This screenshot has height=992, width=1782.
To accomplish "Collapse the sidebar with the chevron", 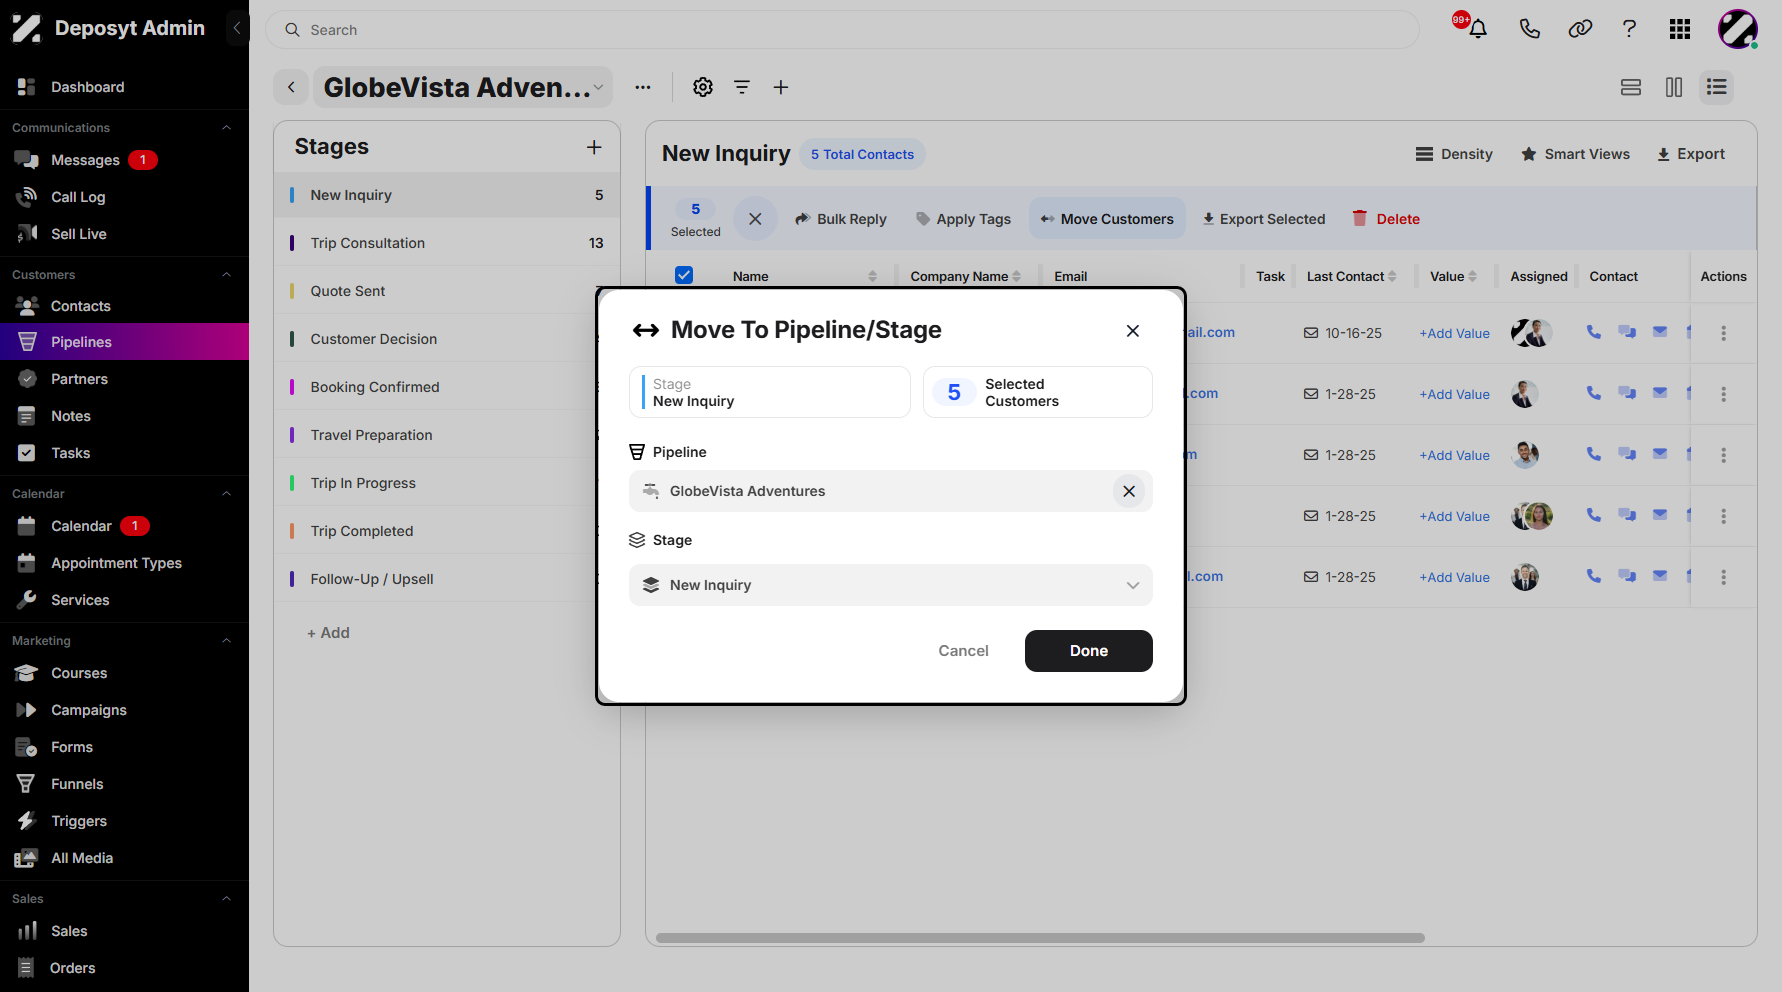I will (237, 28).
